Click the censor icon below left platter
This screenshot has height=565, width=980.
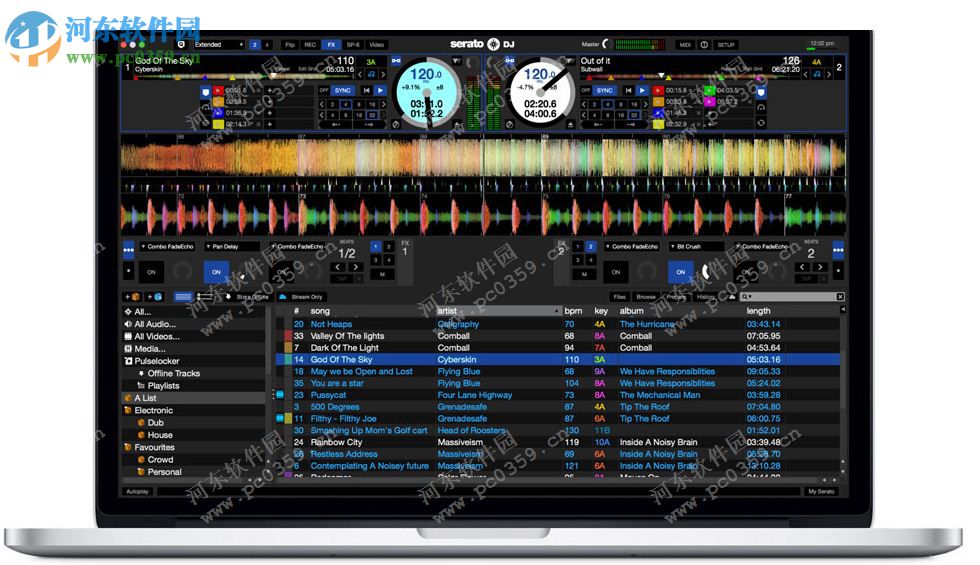[x=396, y=124]
